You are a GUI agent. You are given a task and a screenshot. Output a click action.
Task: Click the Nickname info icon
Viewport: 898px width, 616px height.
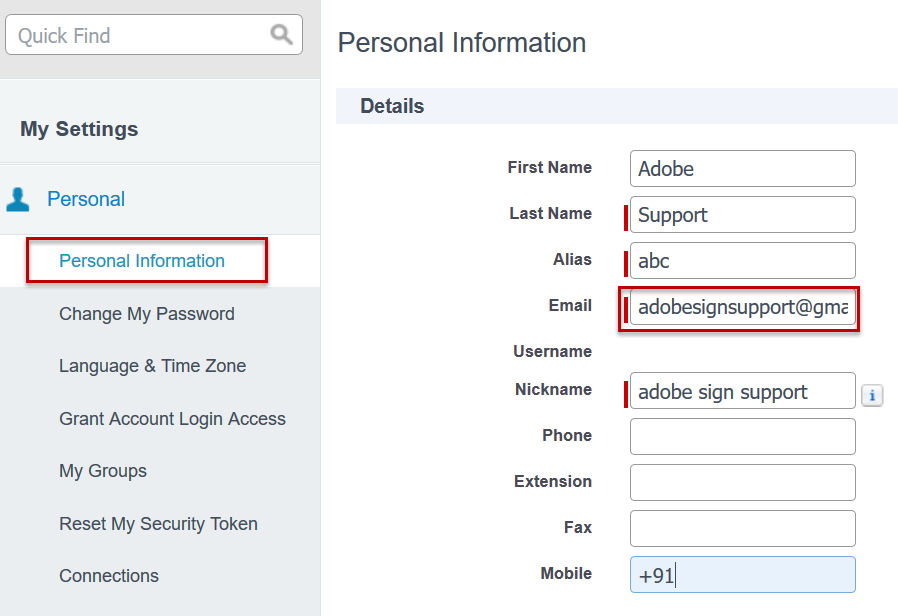(872, 396)
